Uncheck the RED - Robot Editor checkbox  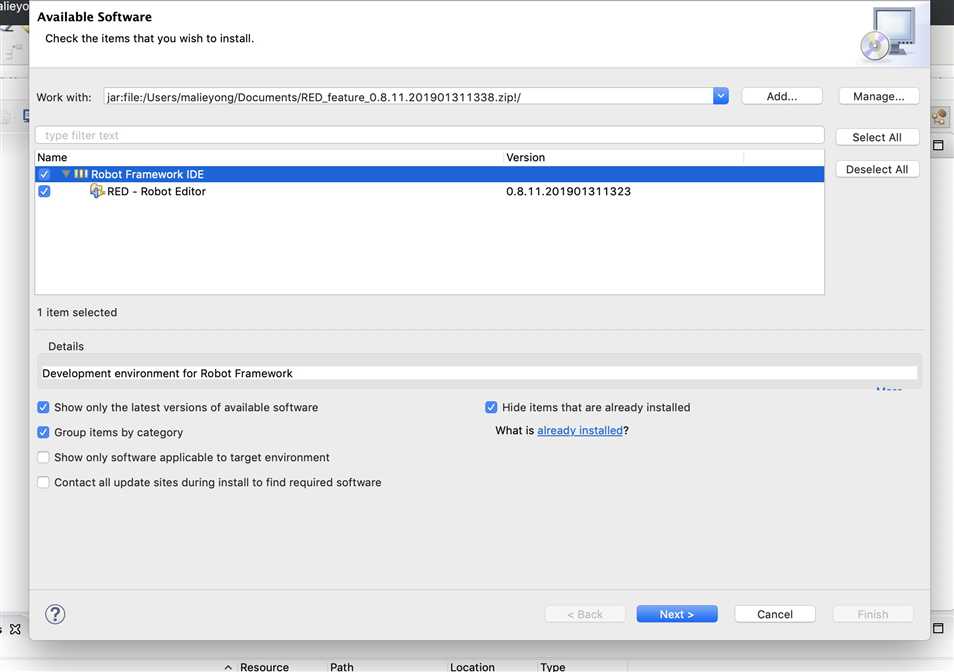tap(44, 191)
